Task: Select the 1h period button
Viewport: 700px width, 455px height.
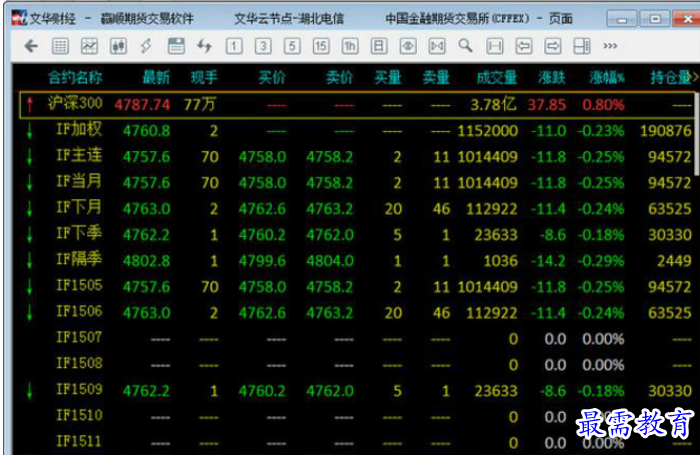Action: coord(350,46)
